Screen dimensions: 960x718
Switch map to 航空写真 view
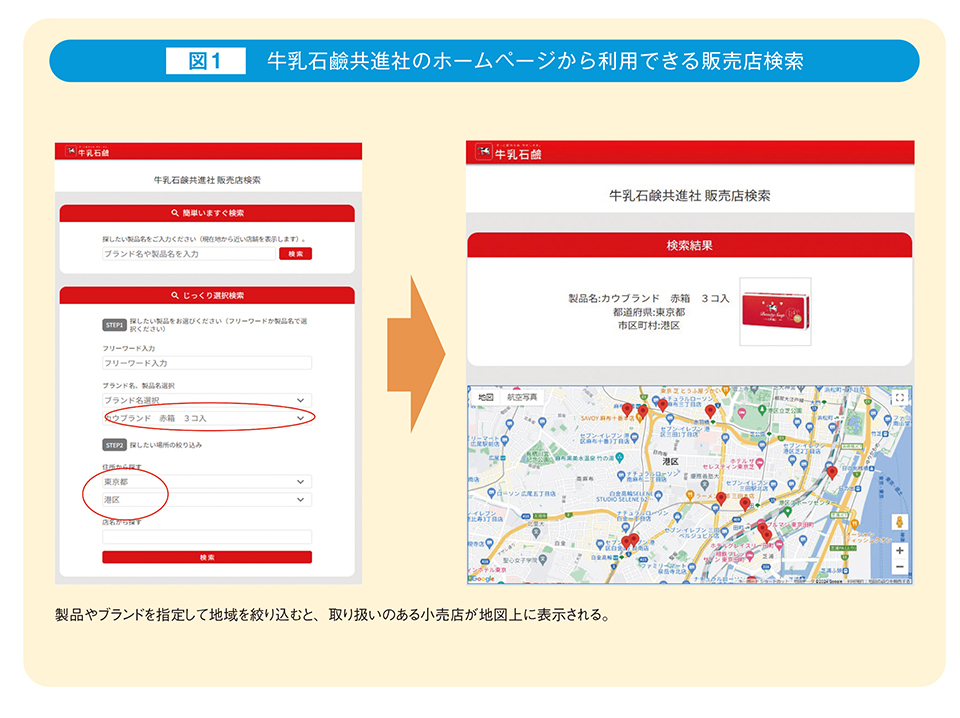[x=522, y=397]
